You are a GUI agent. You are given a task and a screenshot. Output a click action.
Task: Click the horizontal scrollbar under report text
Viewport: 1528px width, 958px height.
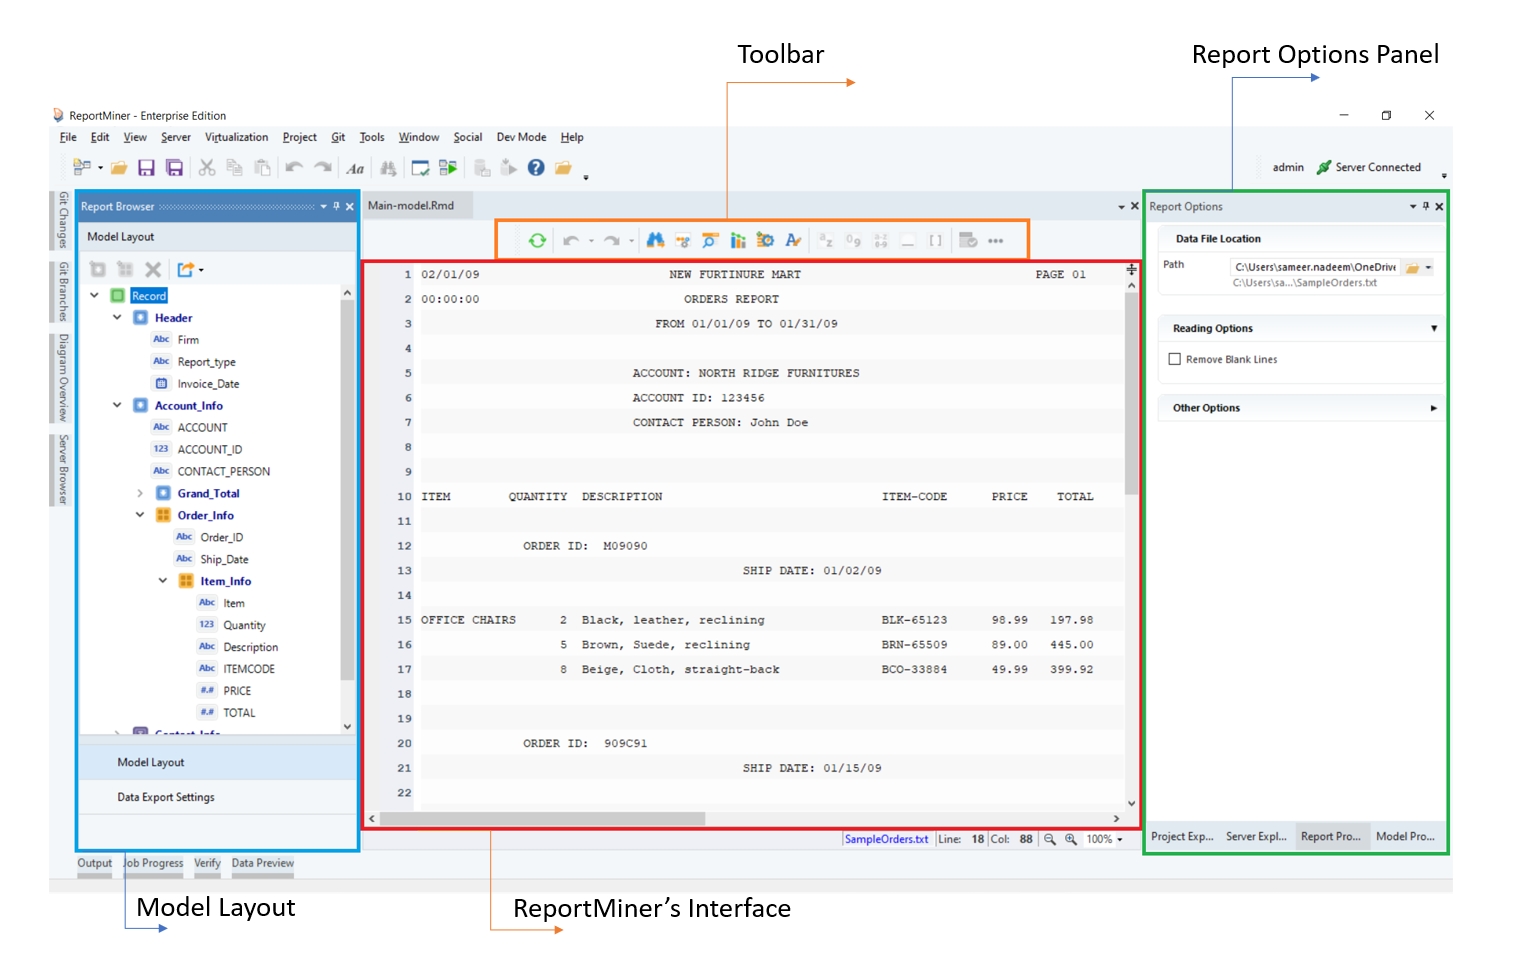click(x=542, y=818)
